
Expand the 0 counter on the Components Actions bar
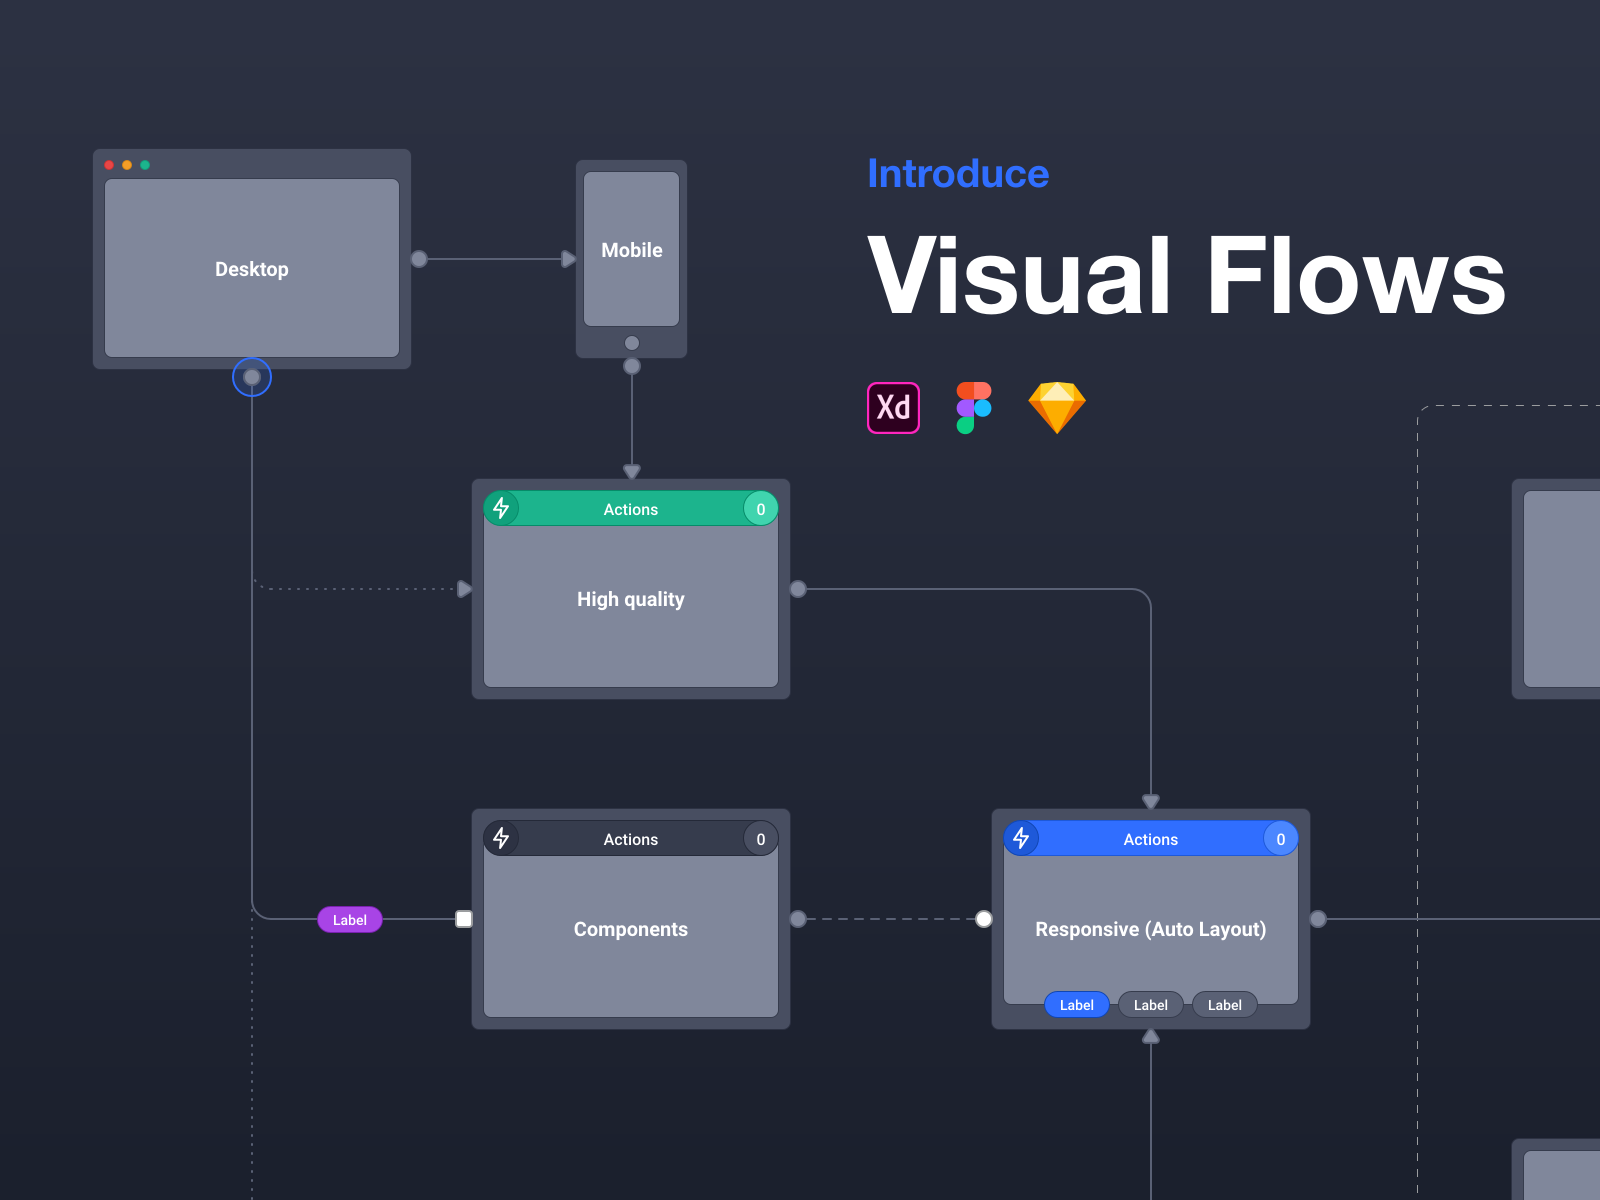(760, 839)
